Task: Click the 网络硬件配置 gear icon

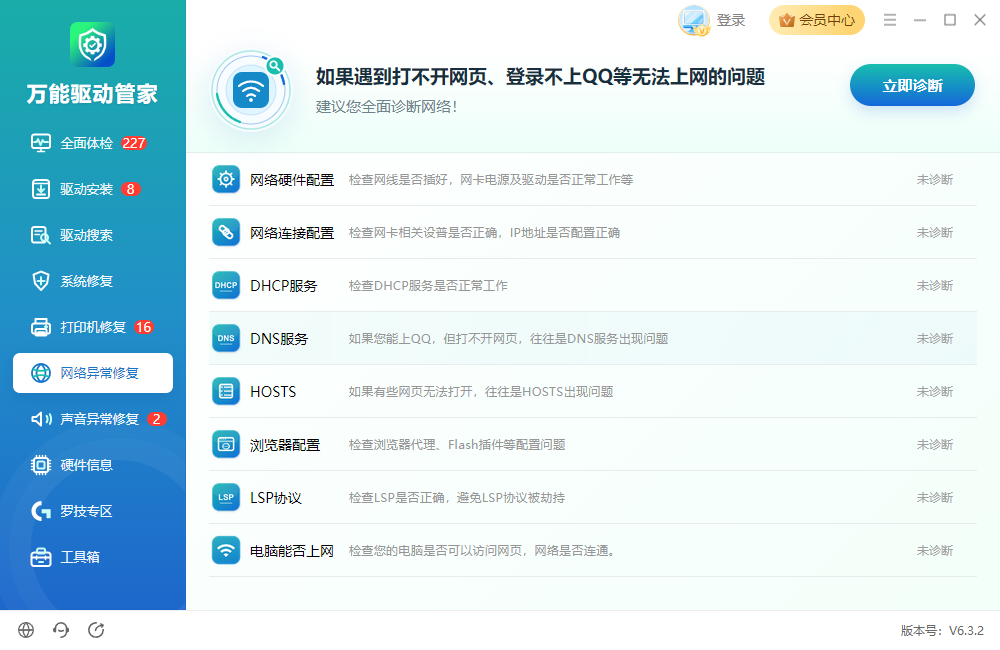Action: 226,179
